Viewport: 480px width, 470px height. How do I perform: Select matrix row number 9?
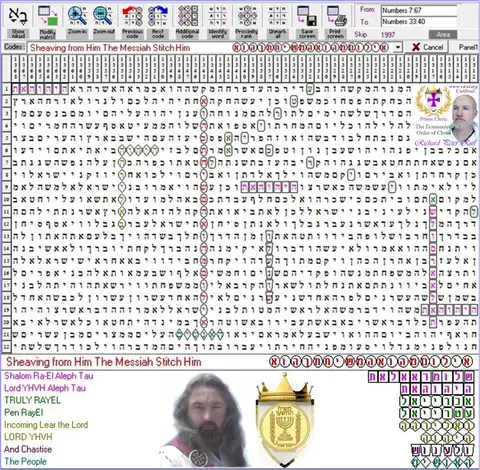pyautogui.click(x=6, y=187)
